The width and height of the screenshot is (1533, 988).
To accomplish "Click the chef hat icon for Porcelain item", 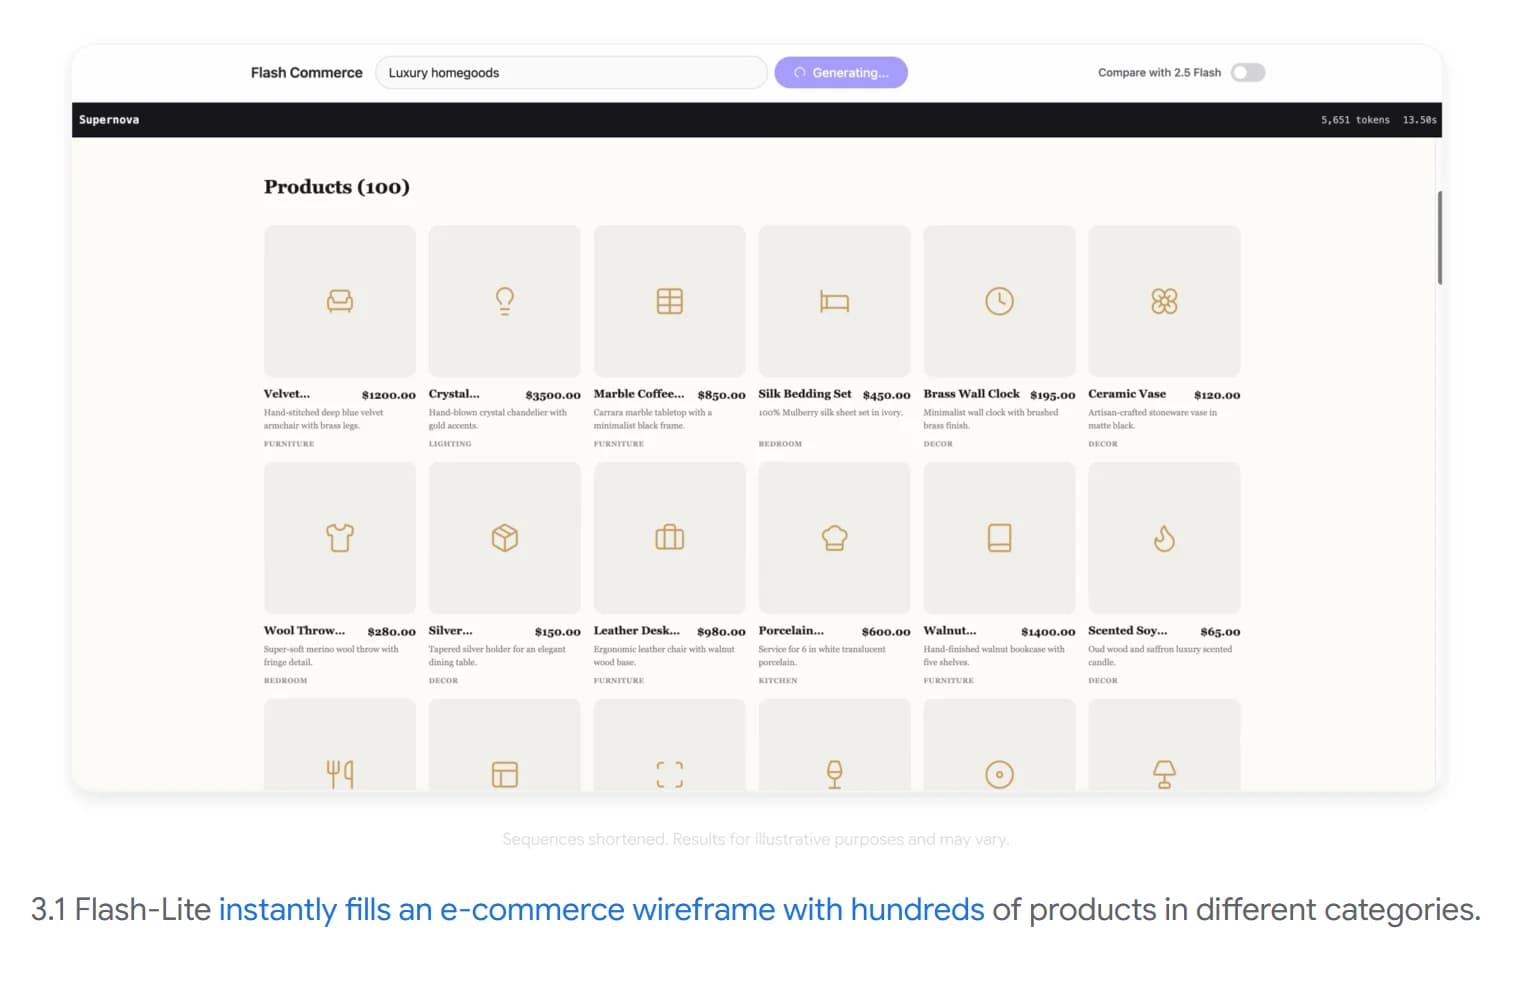I will [x=834, y=538].
